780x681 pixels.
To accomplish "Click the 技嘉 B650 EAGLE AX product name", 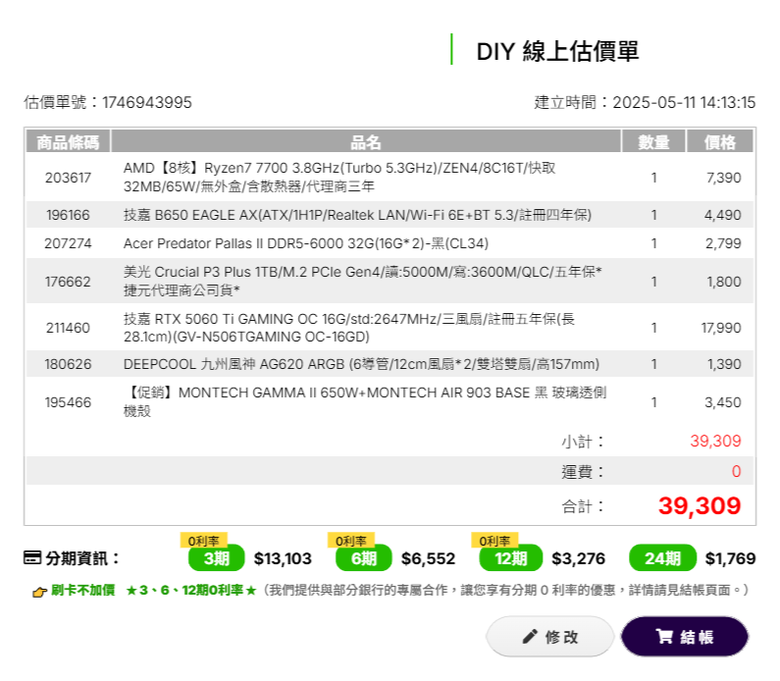I will [x=357, y=215].
